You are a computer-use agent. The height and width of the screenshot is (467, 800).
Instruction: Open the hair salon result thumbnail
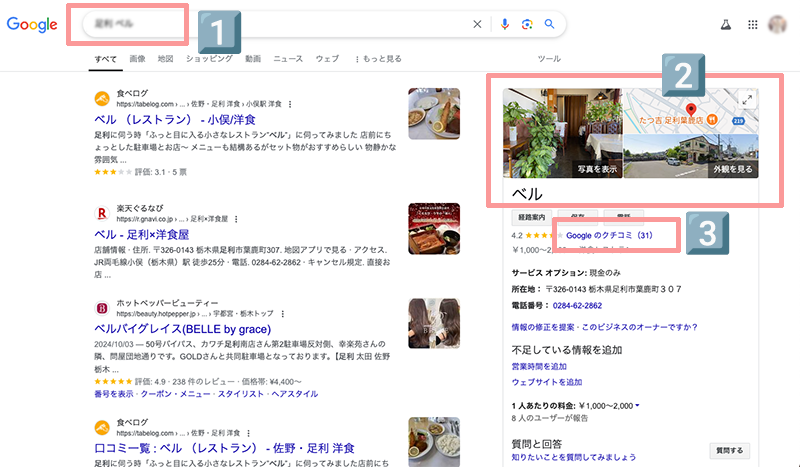pos(434,324)
